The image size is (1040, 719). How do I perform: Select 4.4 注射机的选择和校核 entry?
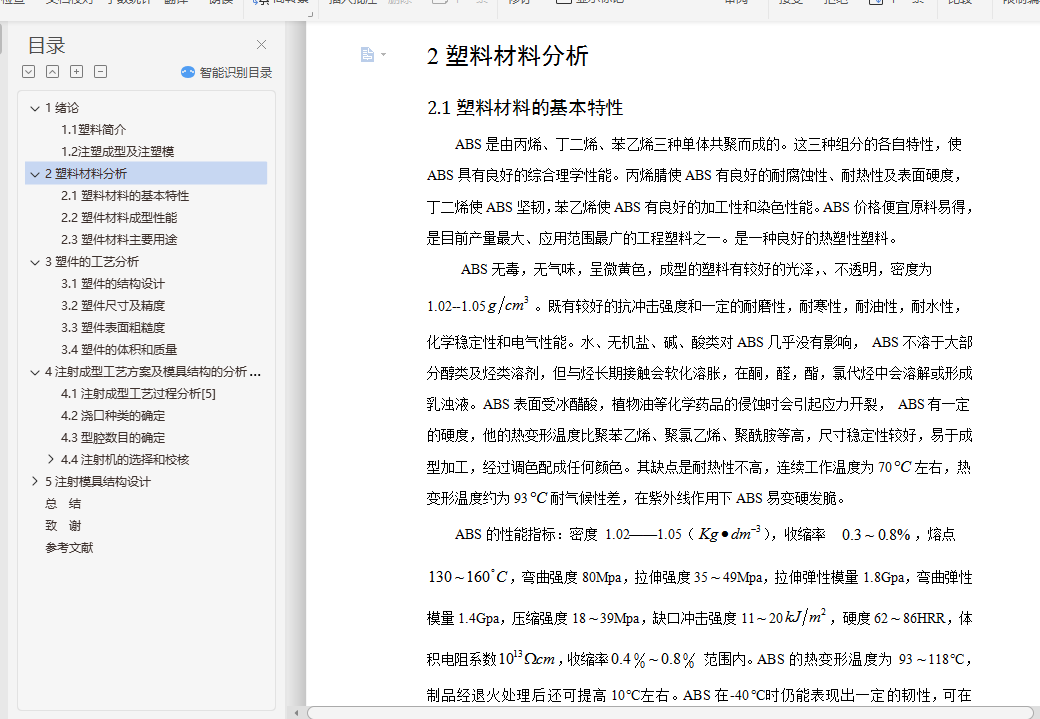(x=125, y=460)
